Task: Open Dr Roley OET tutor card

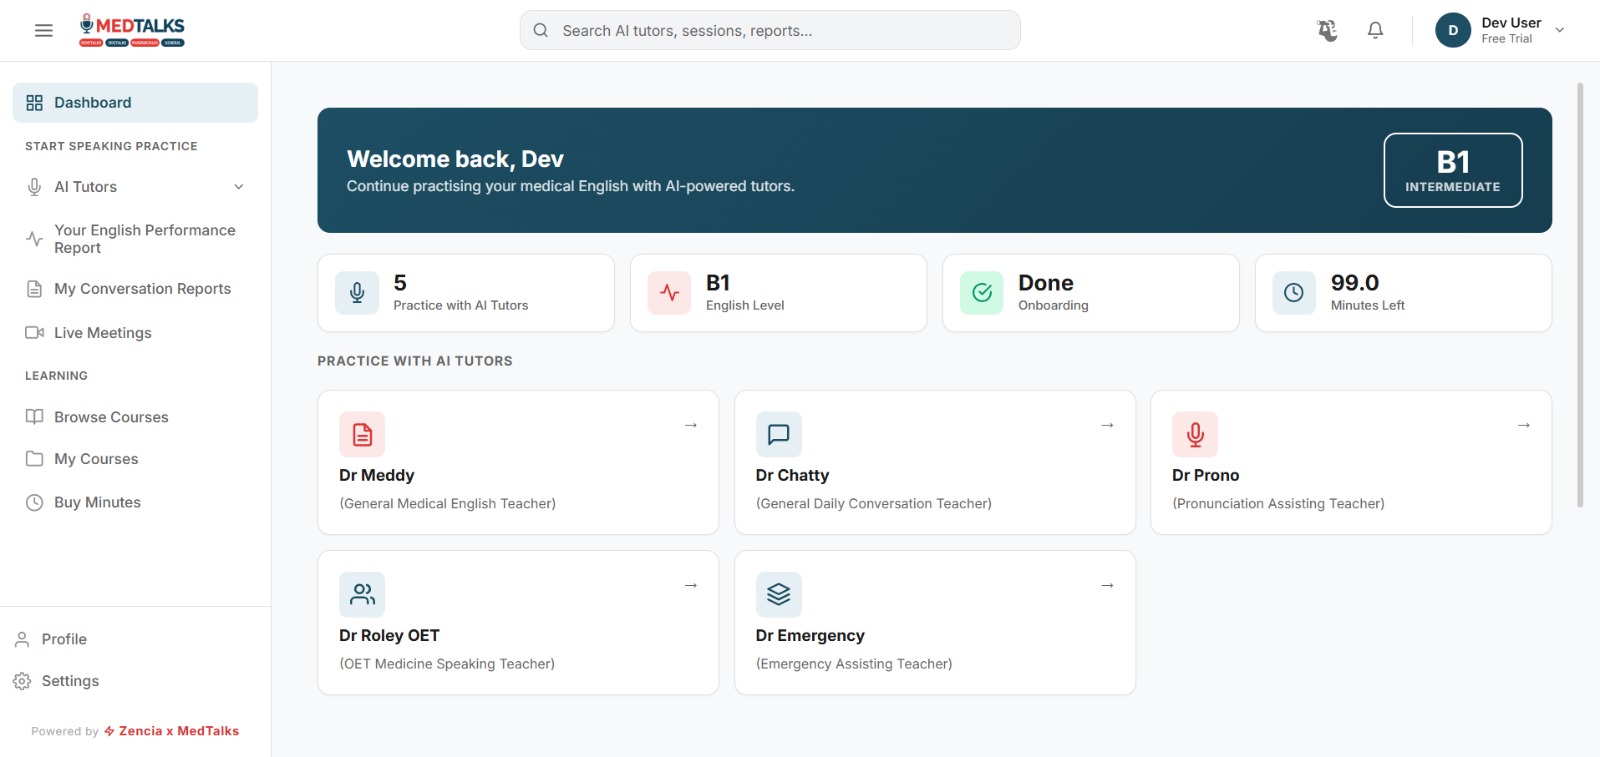Action: tap(518, 622)
